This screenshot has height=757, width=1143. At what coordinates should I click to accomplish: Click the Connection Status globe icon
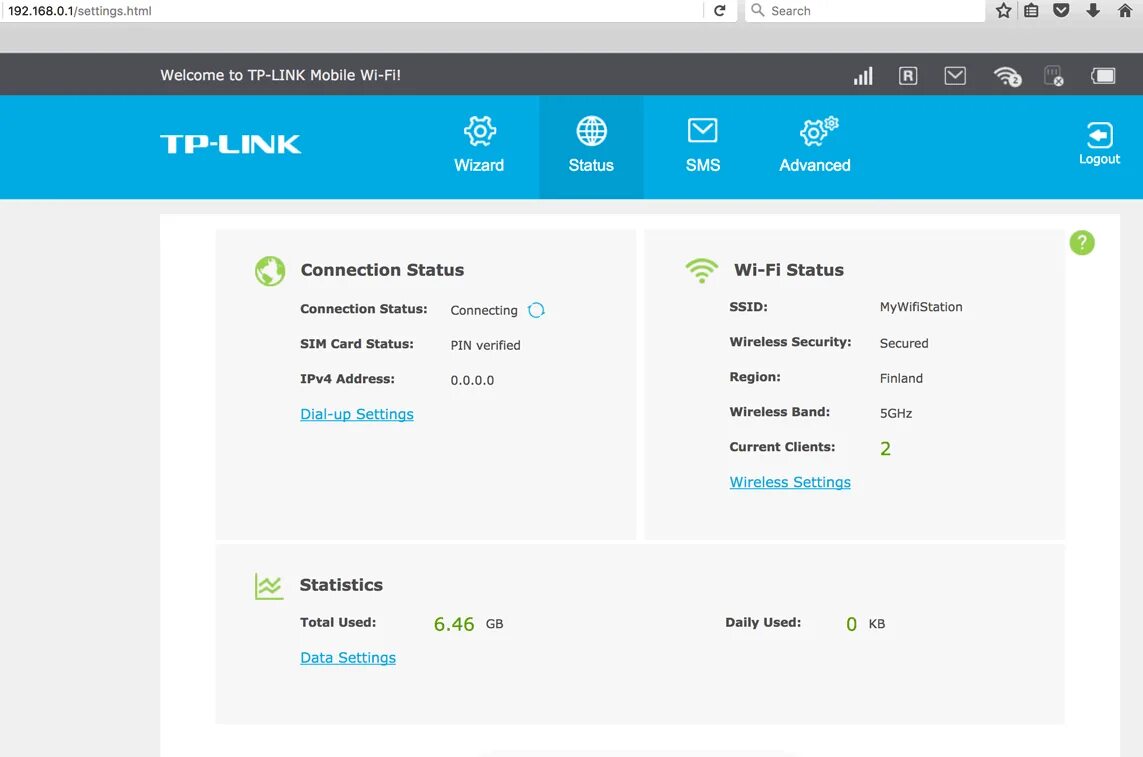click(x=270, y=271)
